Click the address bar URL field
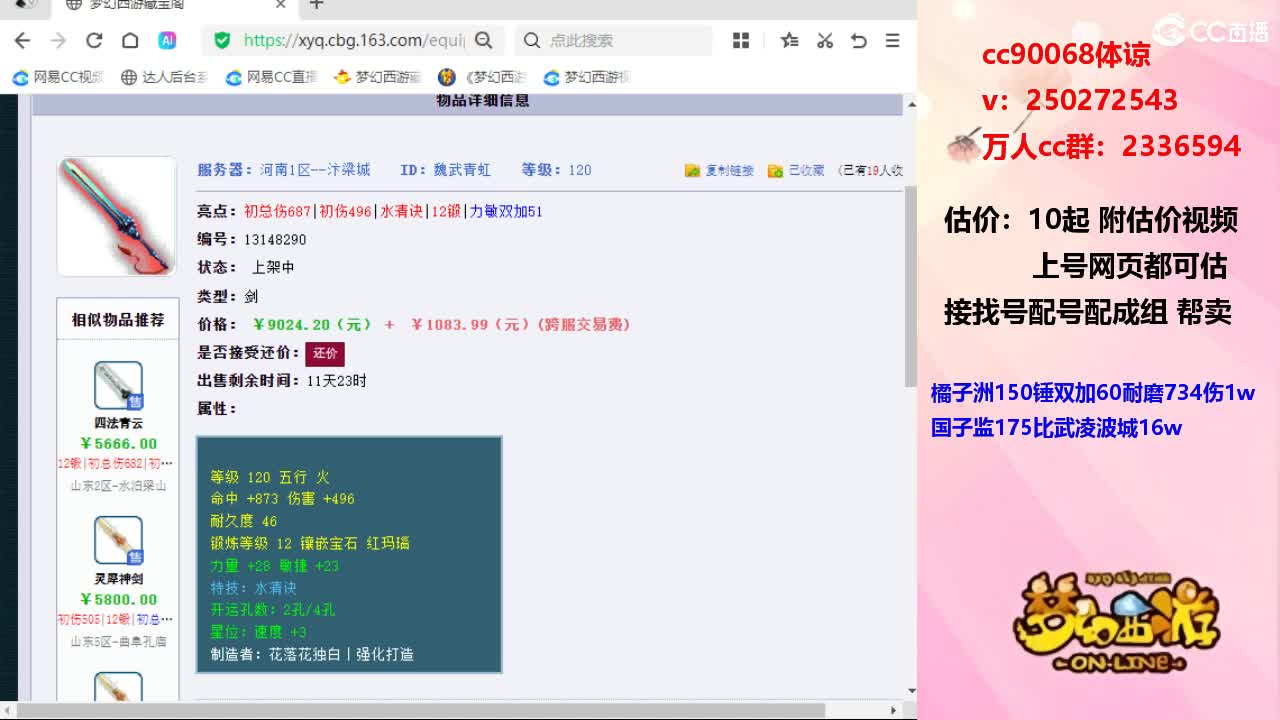This screenshot has width=1280, height=720. 354,41
